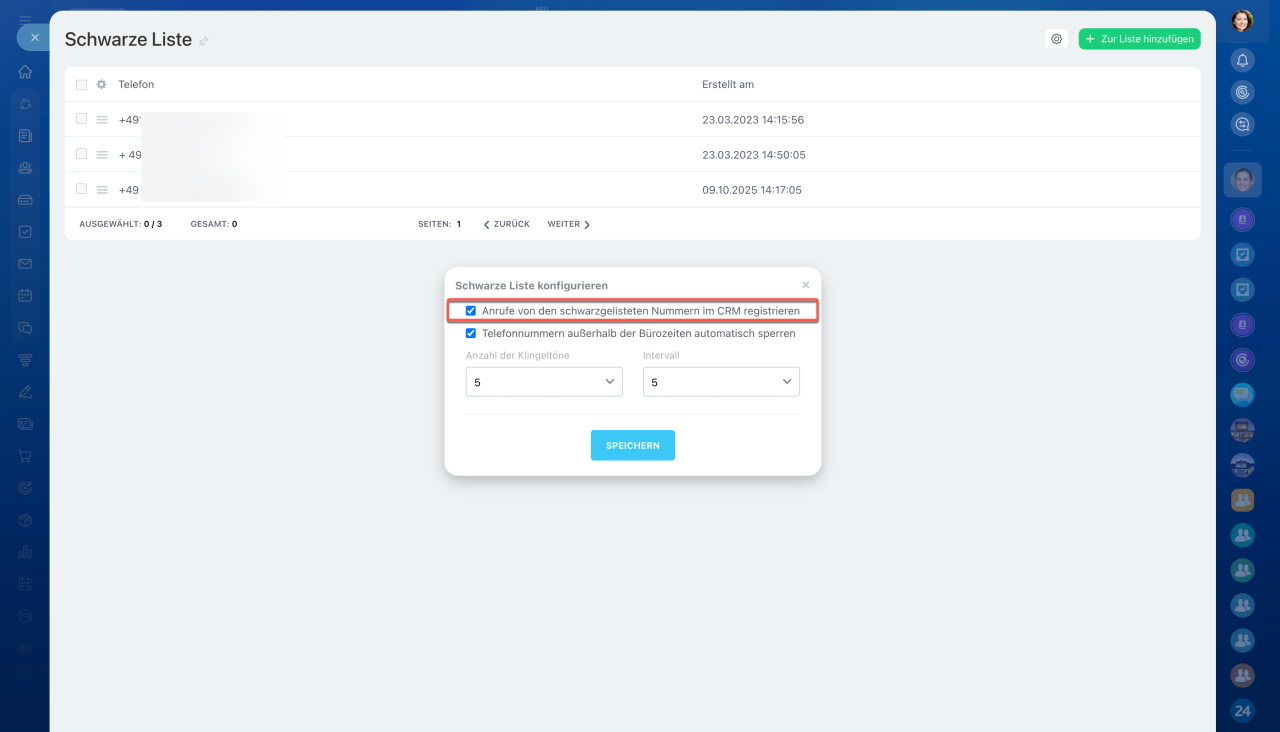Open the hamburger main menu
1280x732 pixels.
click(25, 19)
